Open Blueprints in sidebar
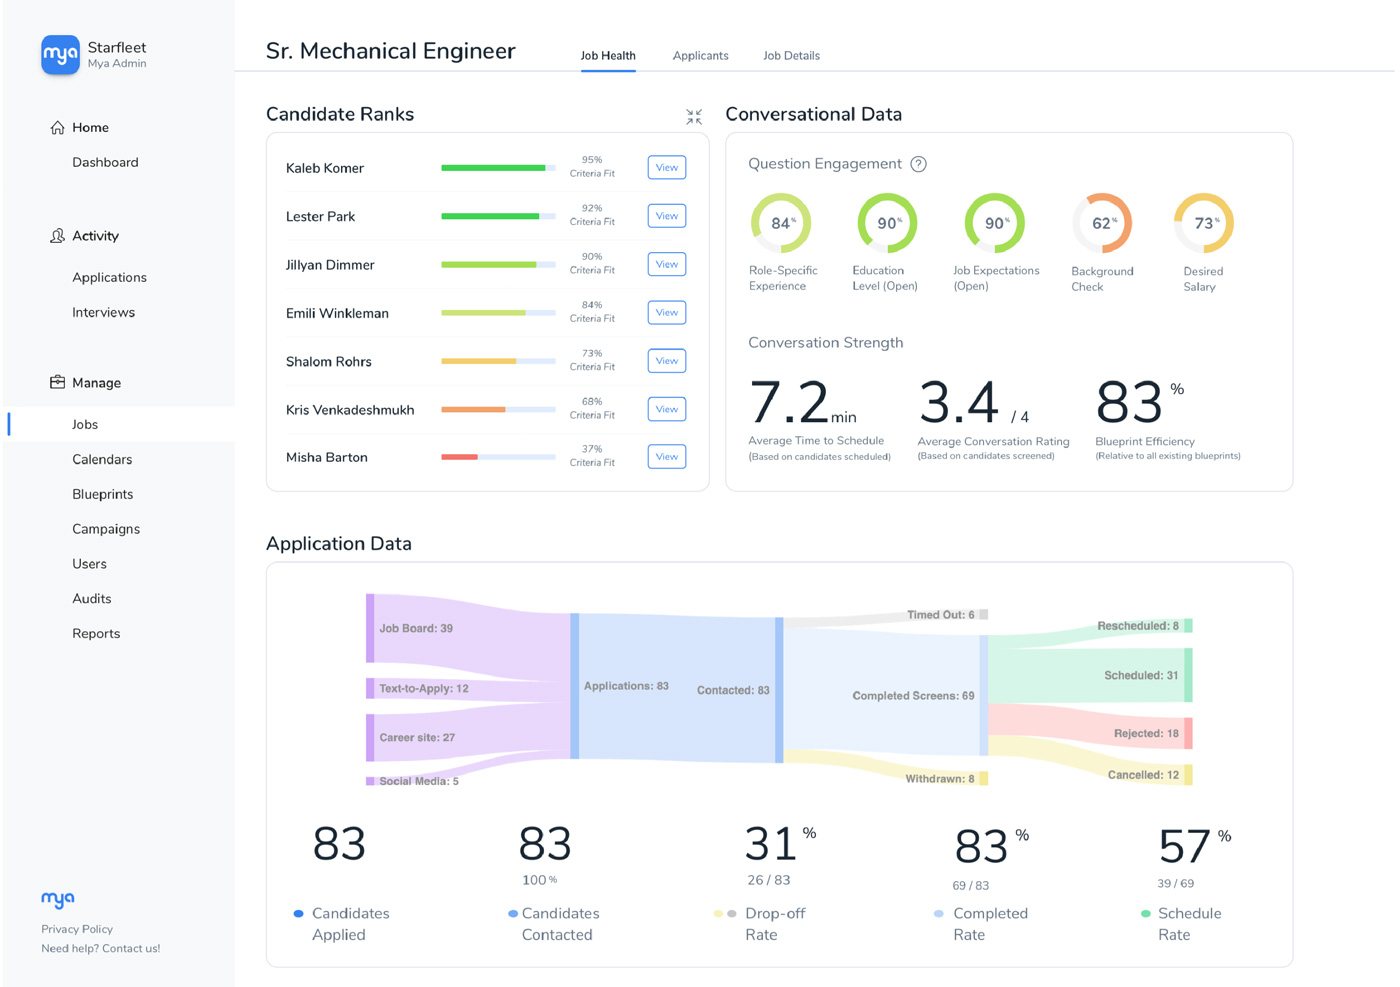 click(102, 494)
